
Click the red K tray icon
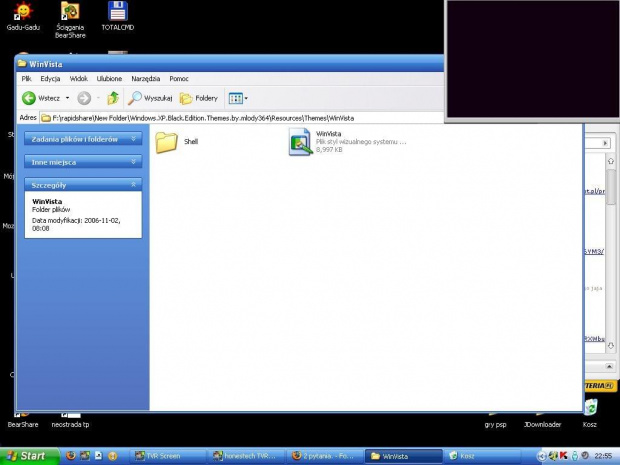pos(563,456)
